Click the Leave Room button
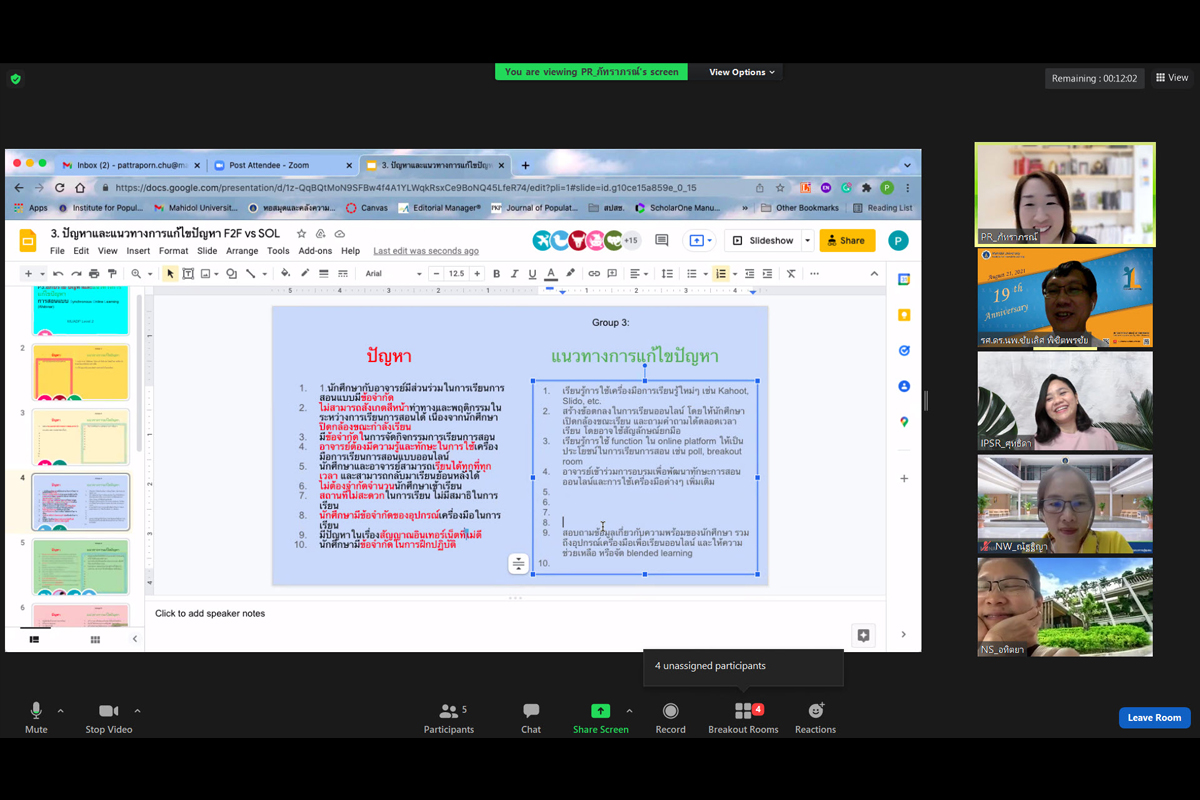This screenshot has height=800, width=1200. pos(1154,717)
